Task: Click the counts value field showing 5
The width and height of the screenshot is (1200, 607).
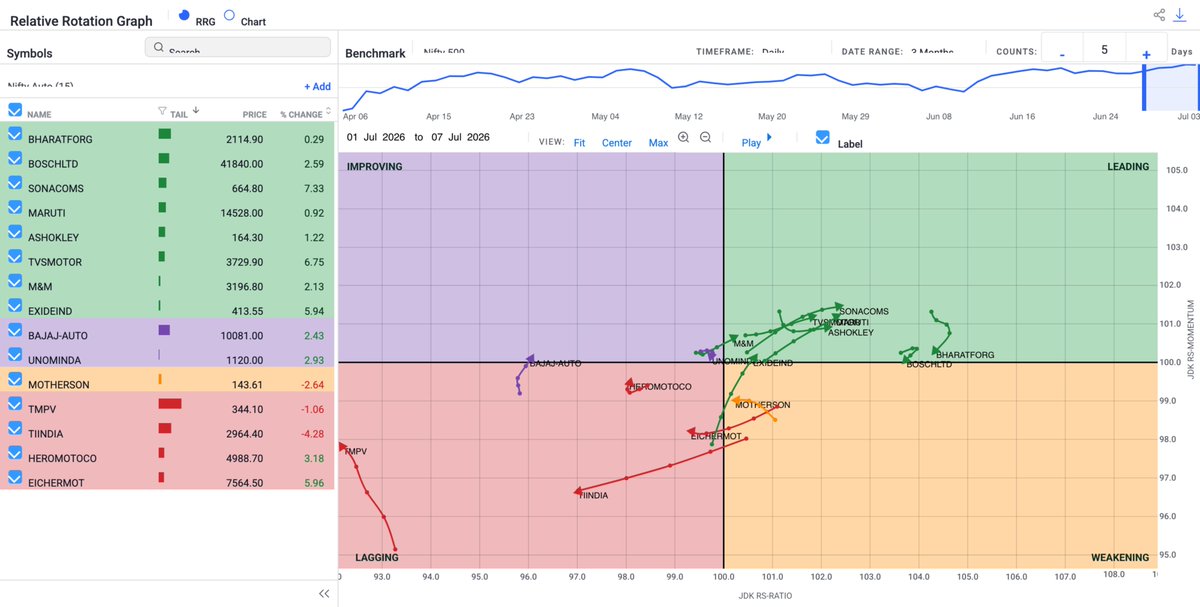Action: click(1104, 49)
